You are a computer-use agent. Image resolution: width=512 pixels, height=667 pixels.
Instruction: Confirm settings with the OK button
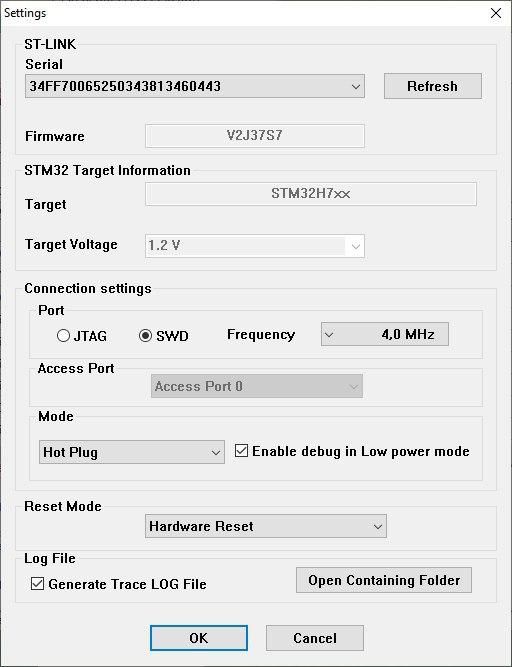(199, 638)
